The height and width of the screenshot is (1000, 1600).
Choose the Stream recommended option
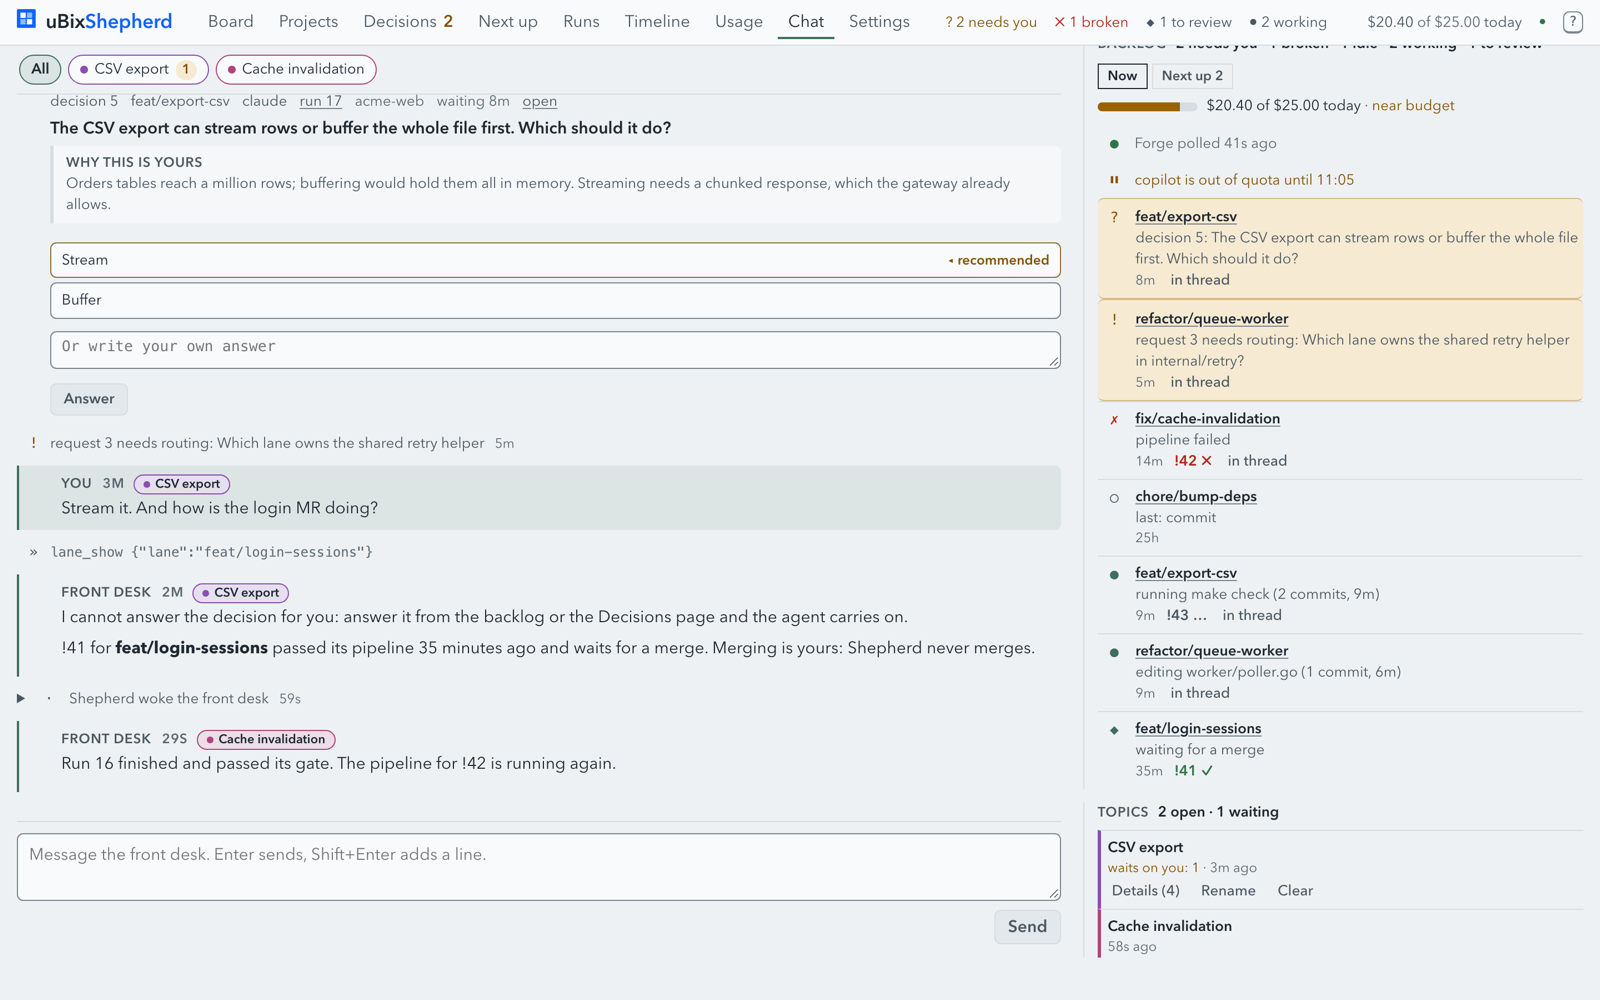(555, 260)
